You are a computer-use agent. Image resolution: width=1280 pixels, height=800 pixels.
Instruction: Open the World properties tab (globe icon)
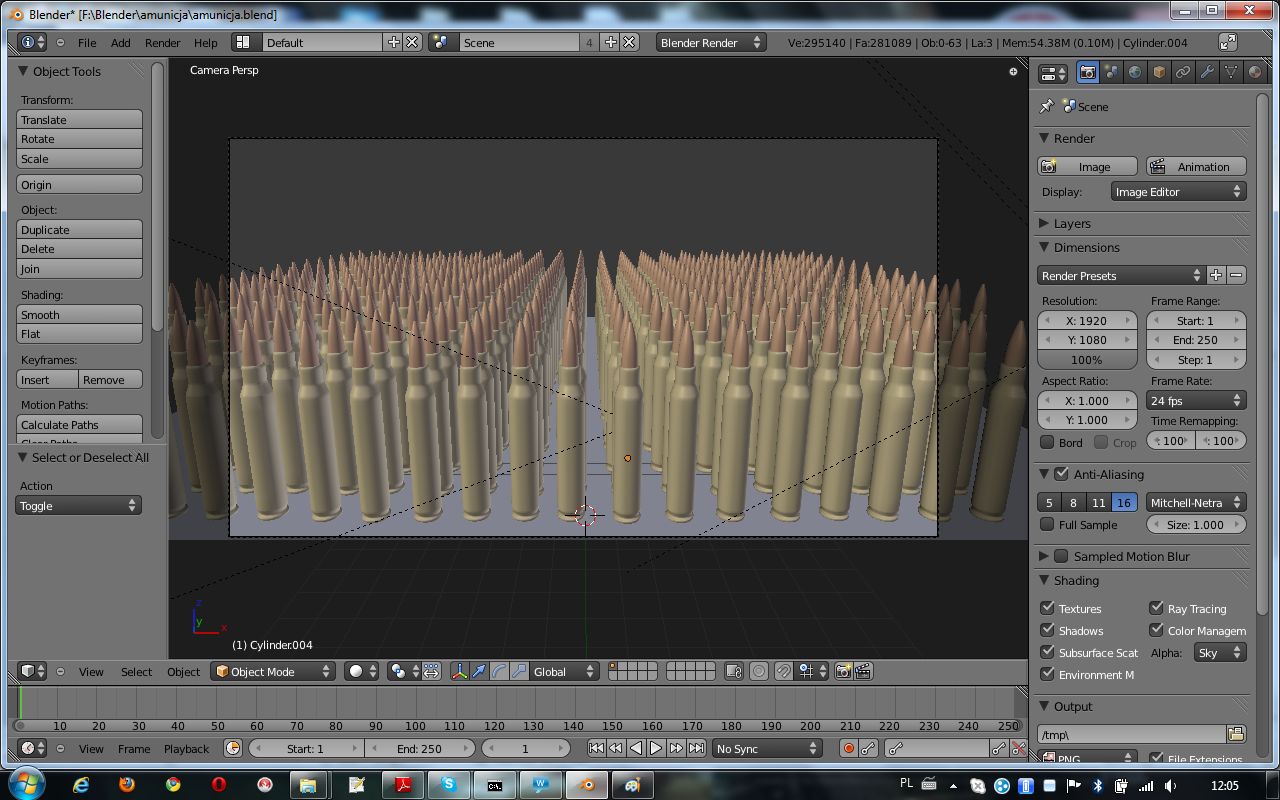(1135, 73)
